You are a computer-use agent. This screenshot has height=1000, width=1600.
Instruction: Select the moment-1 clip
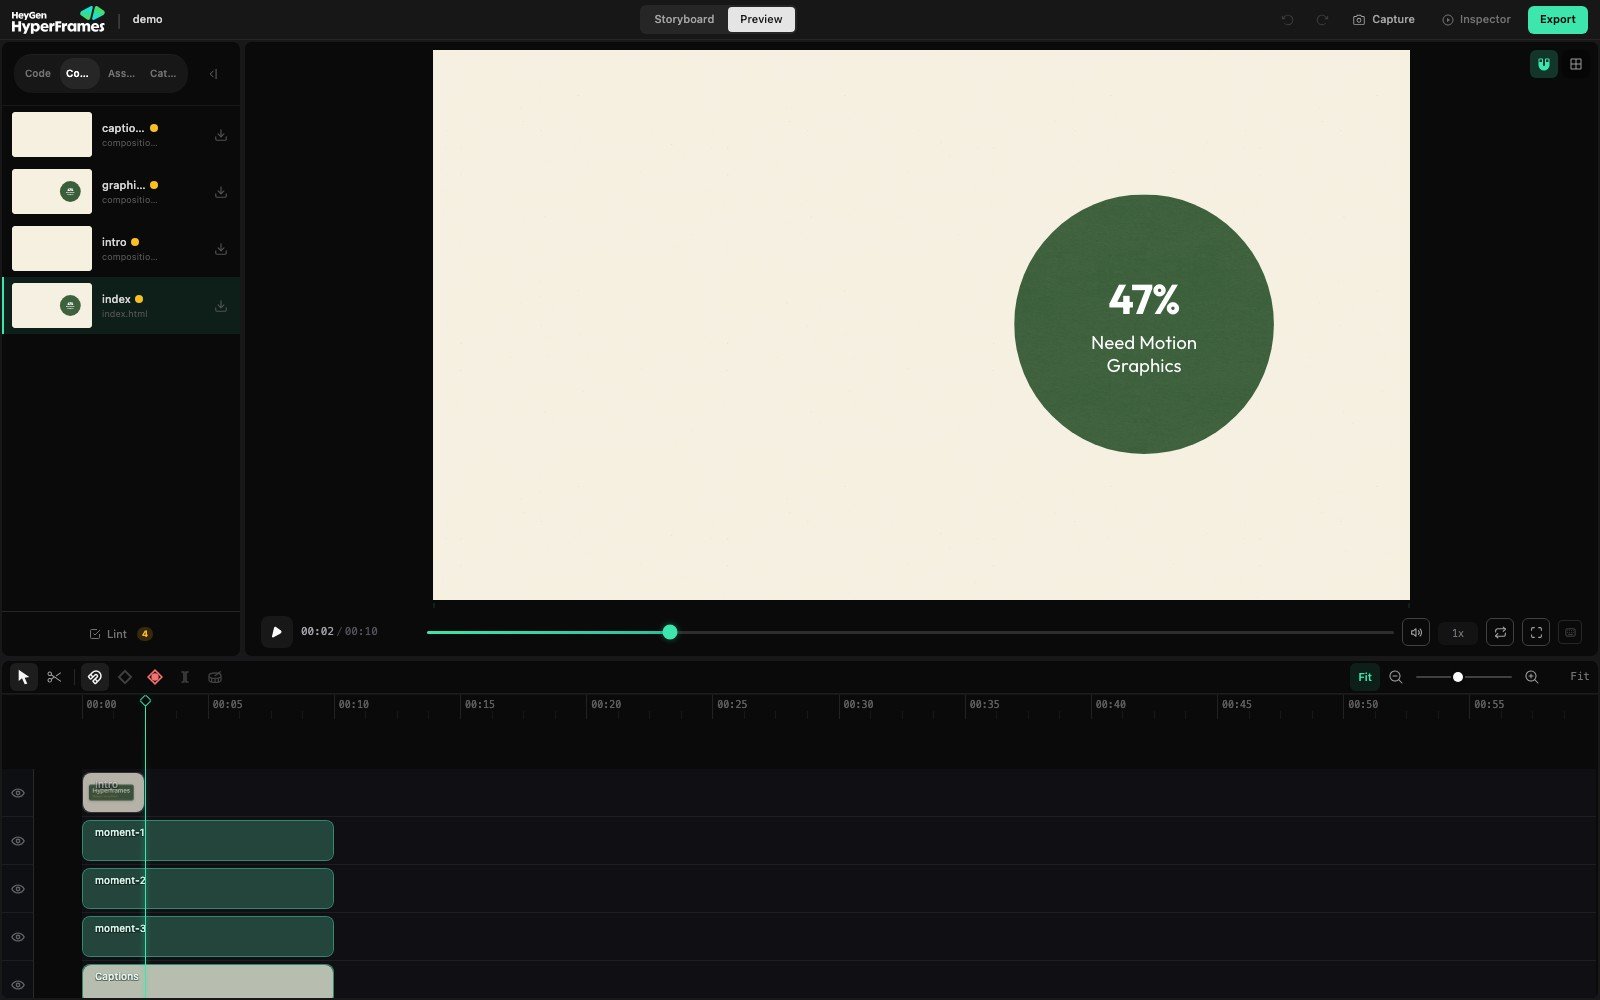point(208,840)
